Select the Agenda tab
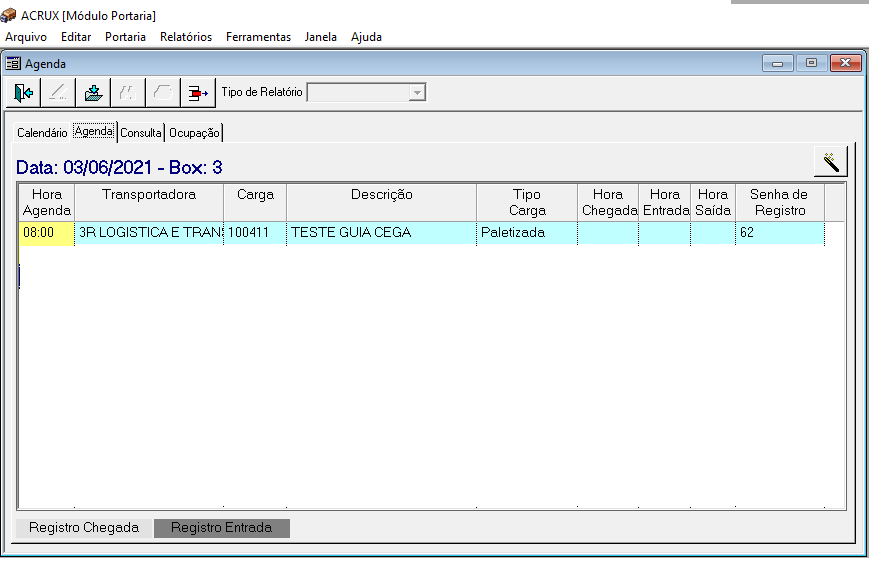The image size is (869, 562). 94,131
